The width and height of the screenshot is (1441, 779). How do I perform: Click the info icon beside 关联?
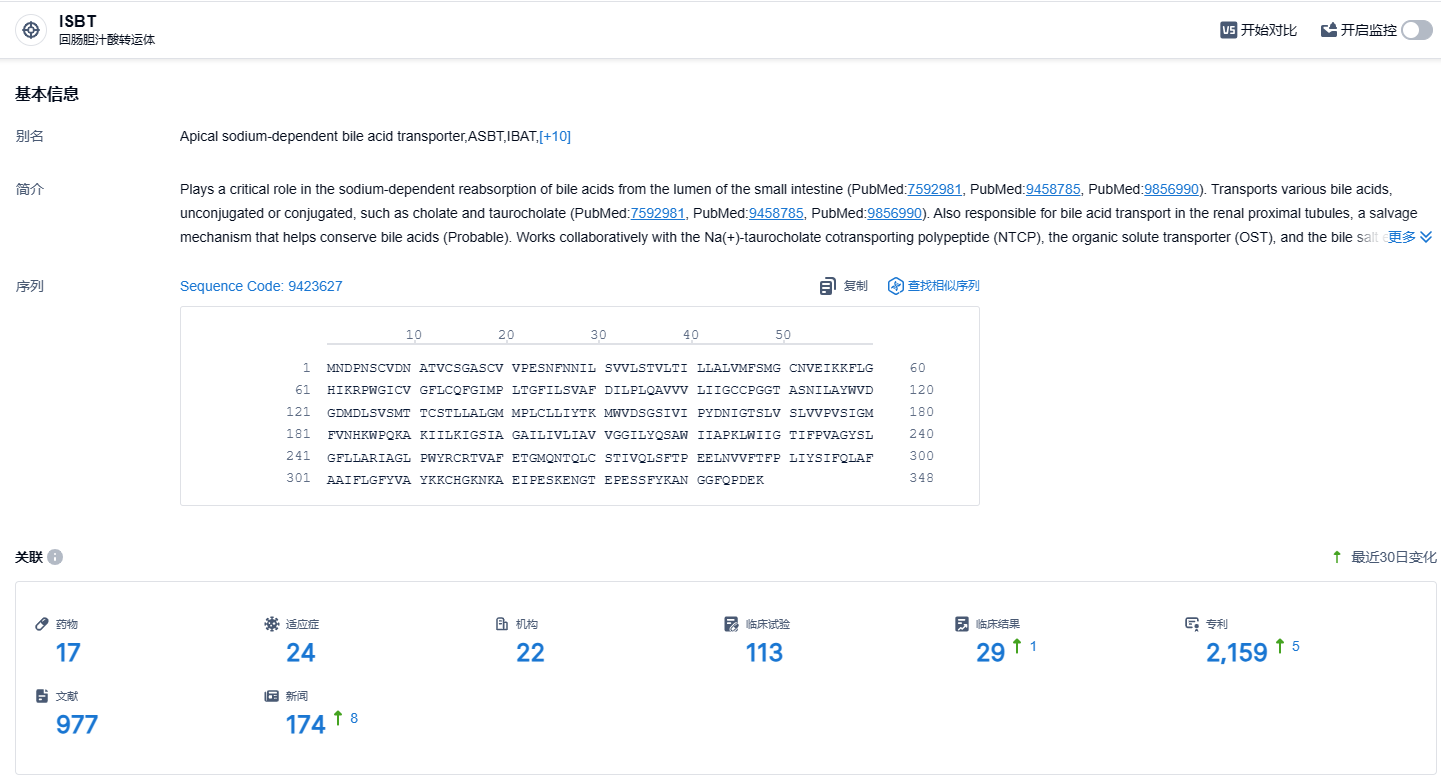[55, 557]
